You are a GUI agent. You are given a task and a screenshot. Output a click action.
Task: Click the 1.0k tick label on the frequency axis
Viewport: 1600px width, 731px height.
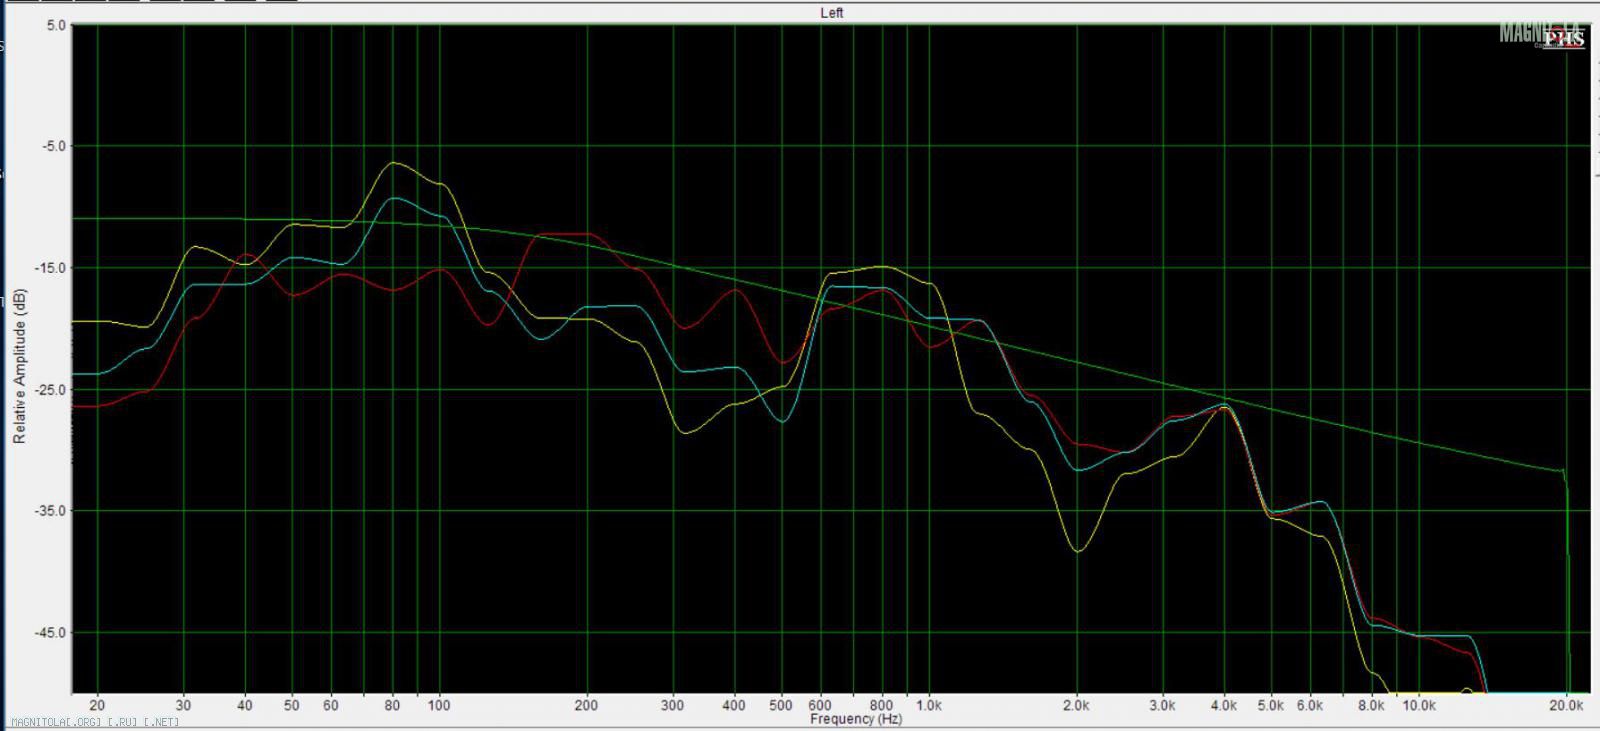pos(929,705)
